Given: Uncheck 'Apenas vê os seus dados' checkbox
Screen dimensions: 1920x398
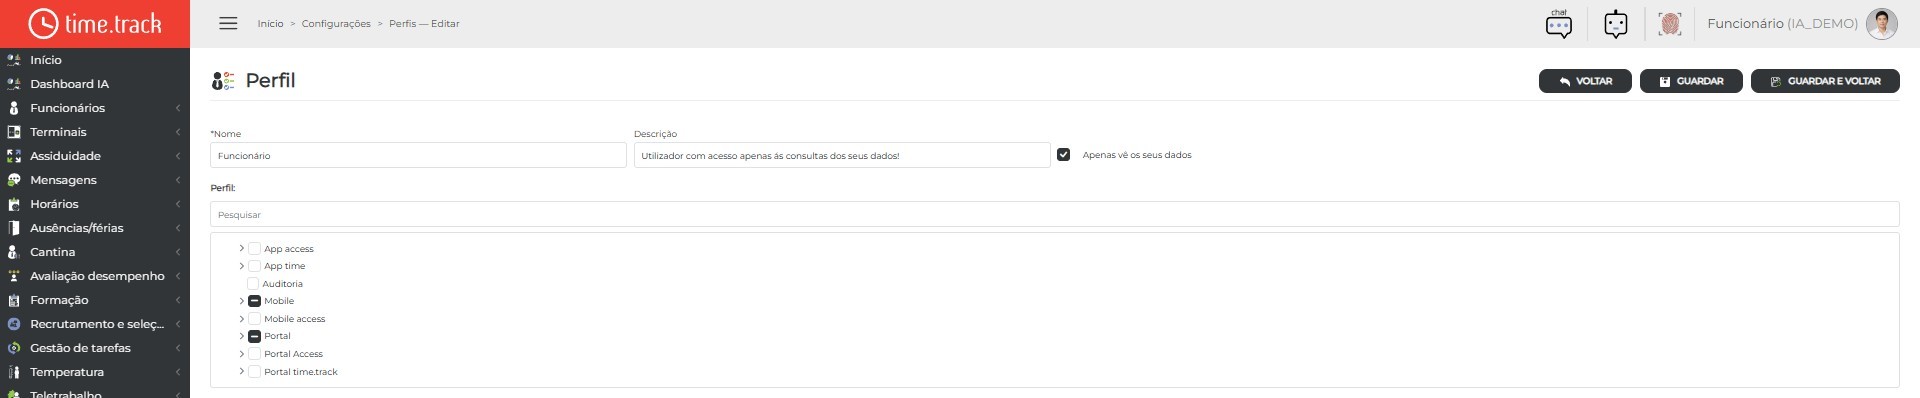Looking at the screenshot, I should [1064, 155].
